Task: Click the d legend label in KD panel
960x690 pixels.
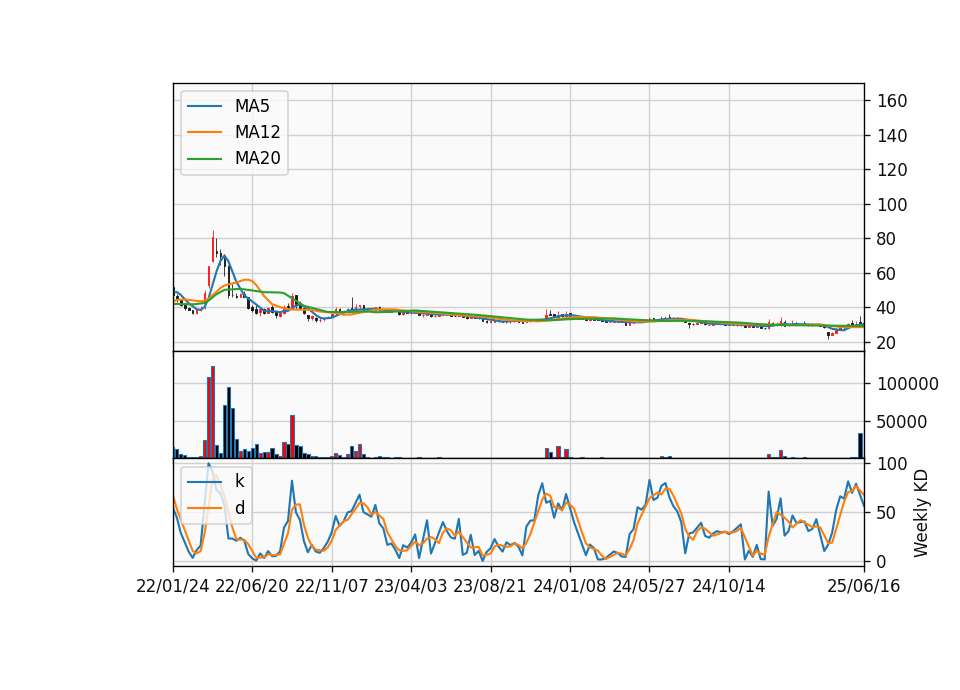Action: point(239,508)
